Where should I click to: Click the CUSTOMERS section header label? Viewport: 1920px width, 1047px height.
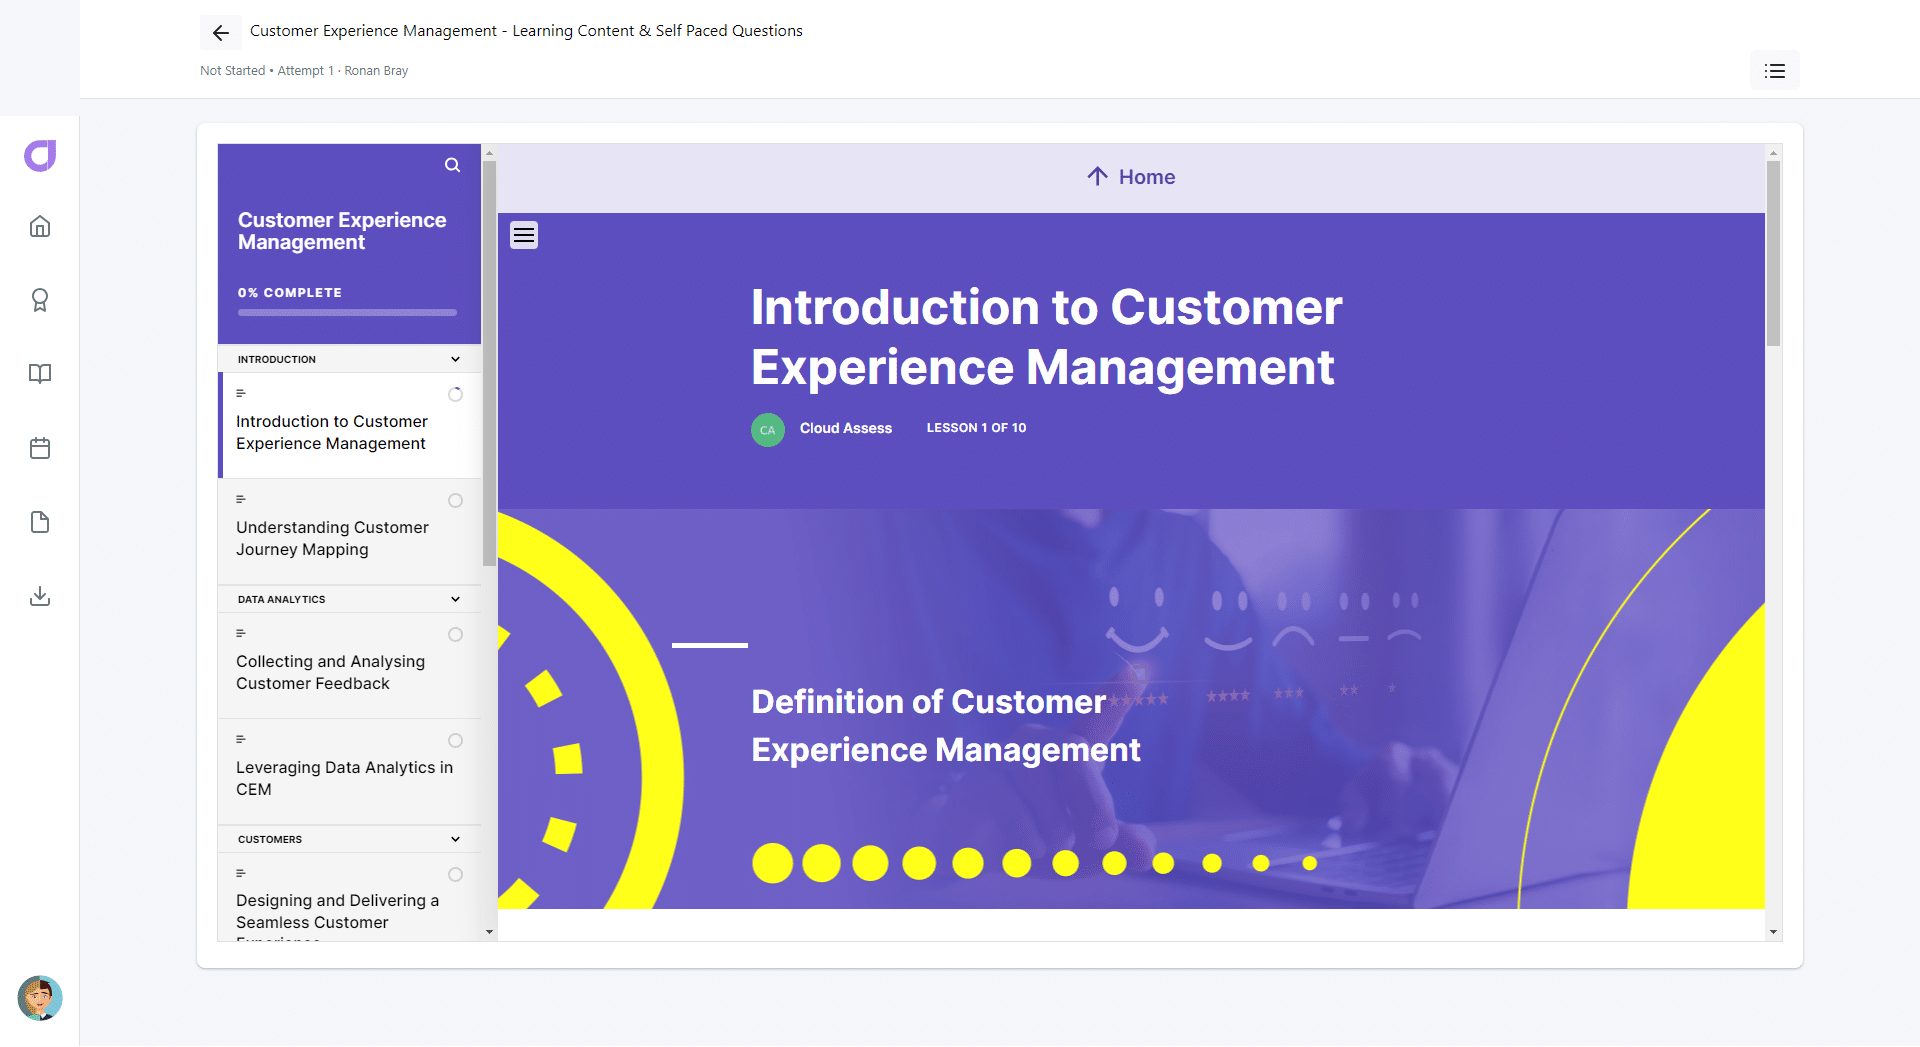270,840
